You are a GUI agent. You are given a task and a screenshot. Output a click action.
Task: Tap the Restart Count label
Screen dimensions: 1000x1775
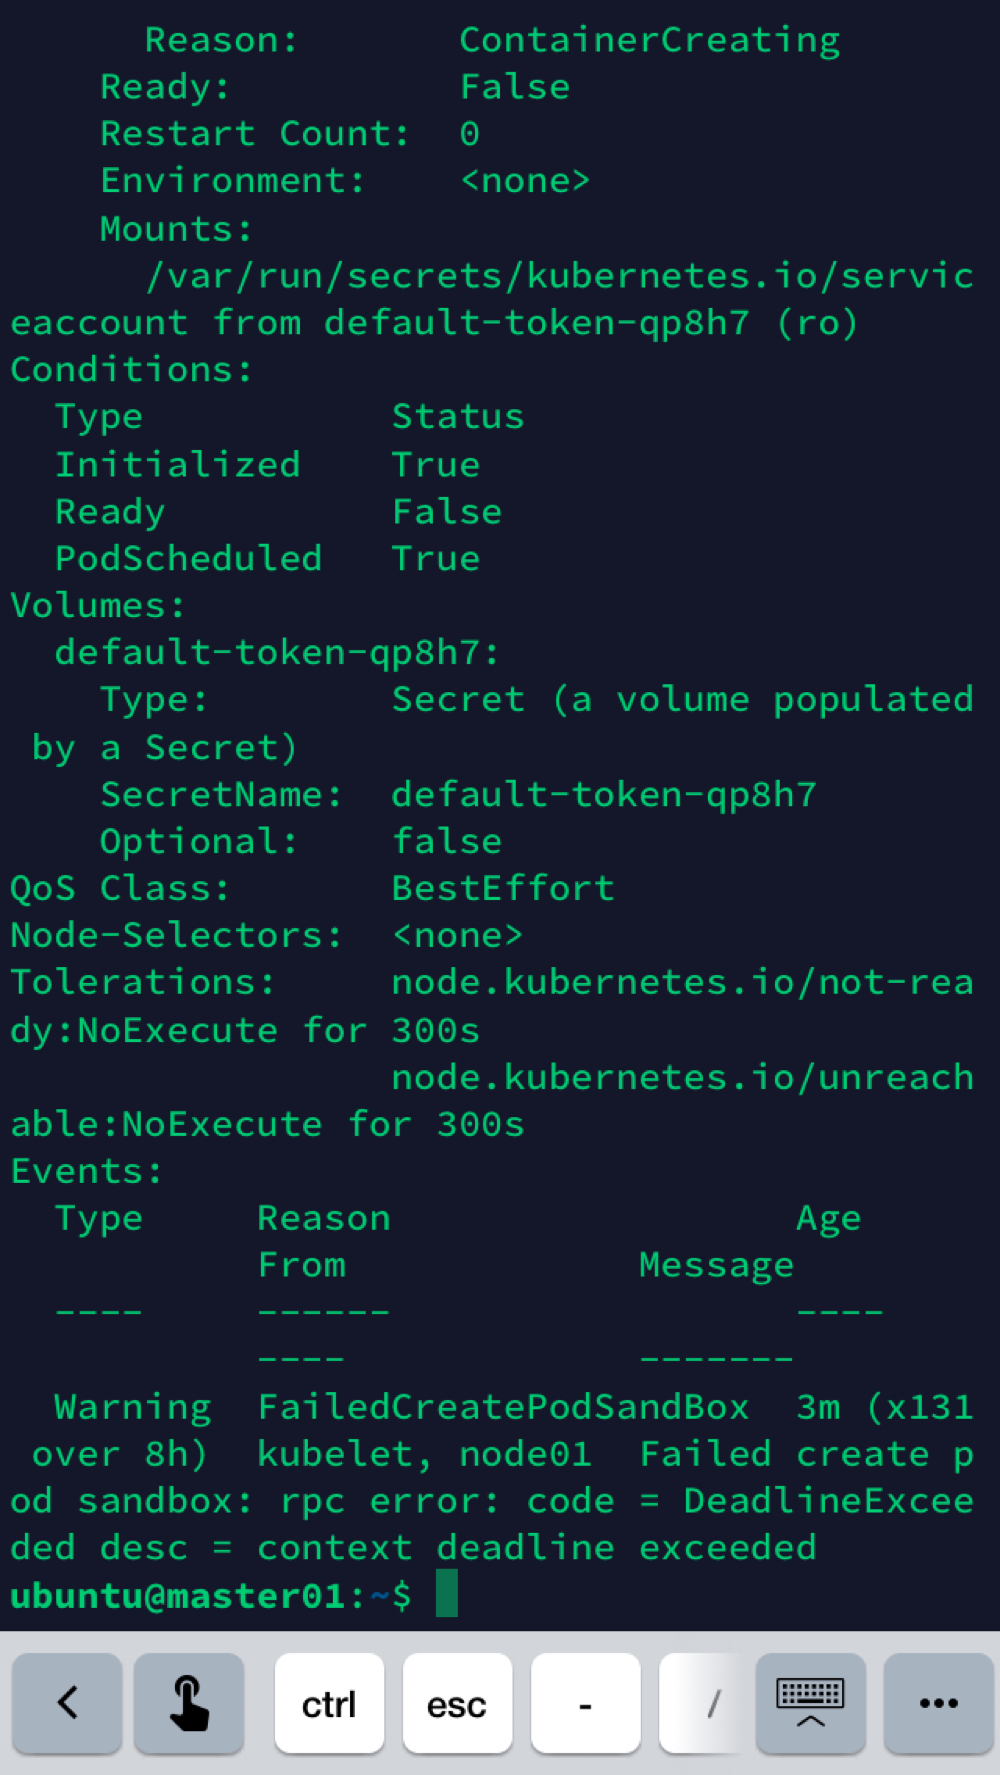pos(255,133)
